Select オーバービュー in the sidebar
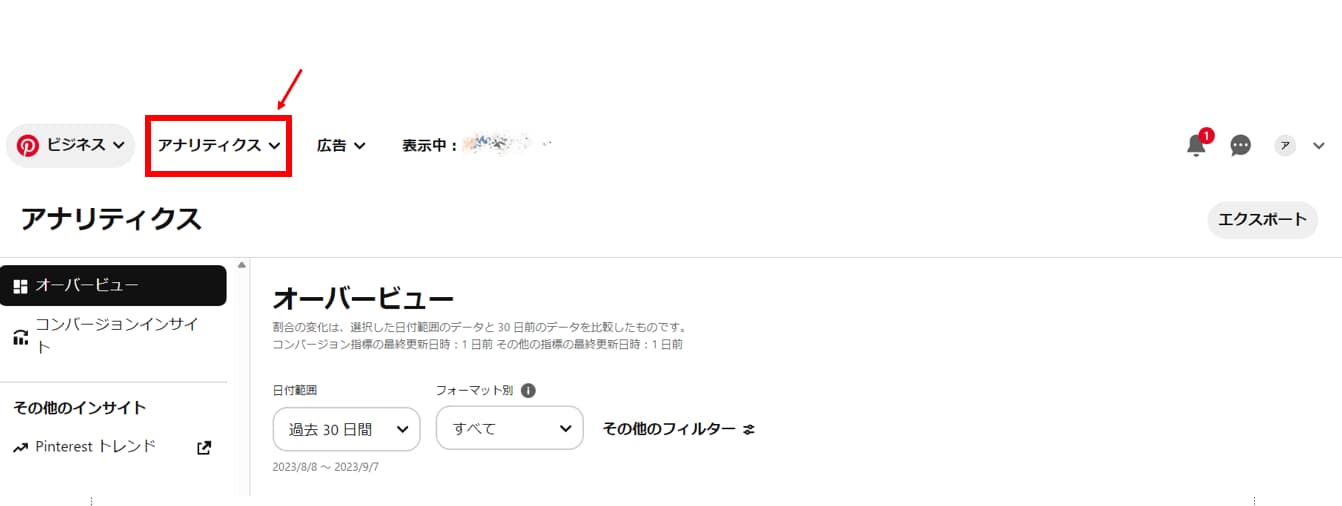Viewport: 1342px width, 506px height. tap(113, 286)
